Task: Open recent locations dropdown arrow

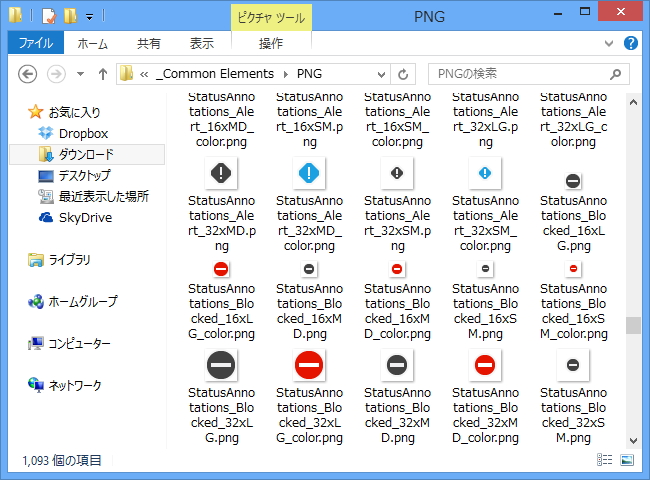Action: [x=80, y=74]
